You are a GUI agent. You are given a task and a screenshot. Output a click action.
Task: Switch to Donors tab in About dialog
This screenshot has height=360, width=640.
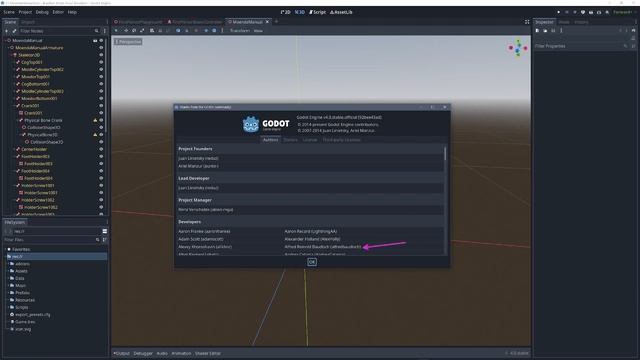[x=291, y=140]
